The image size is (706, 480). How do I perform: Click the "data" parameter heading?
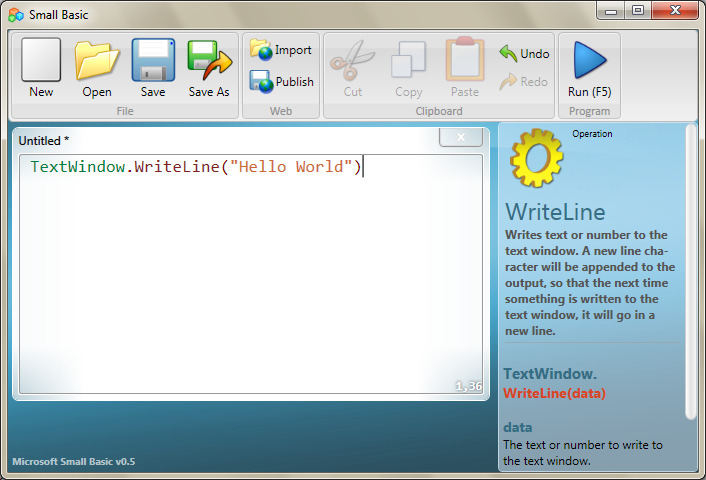(x=518, y=427)
